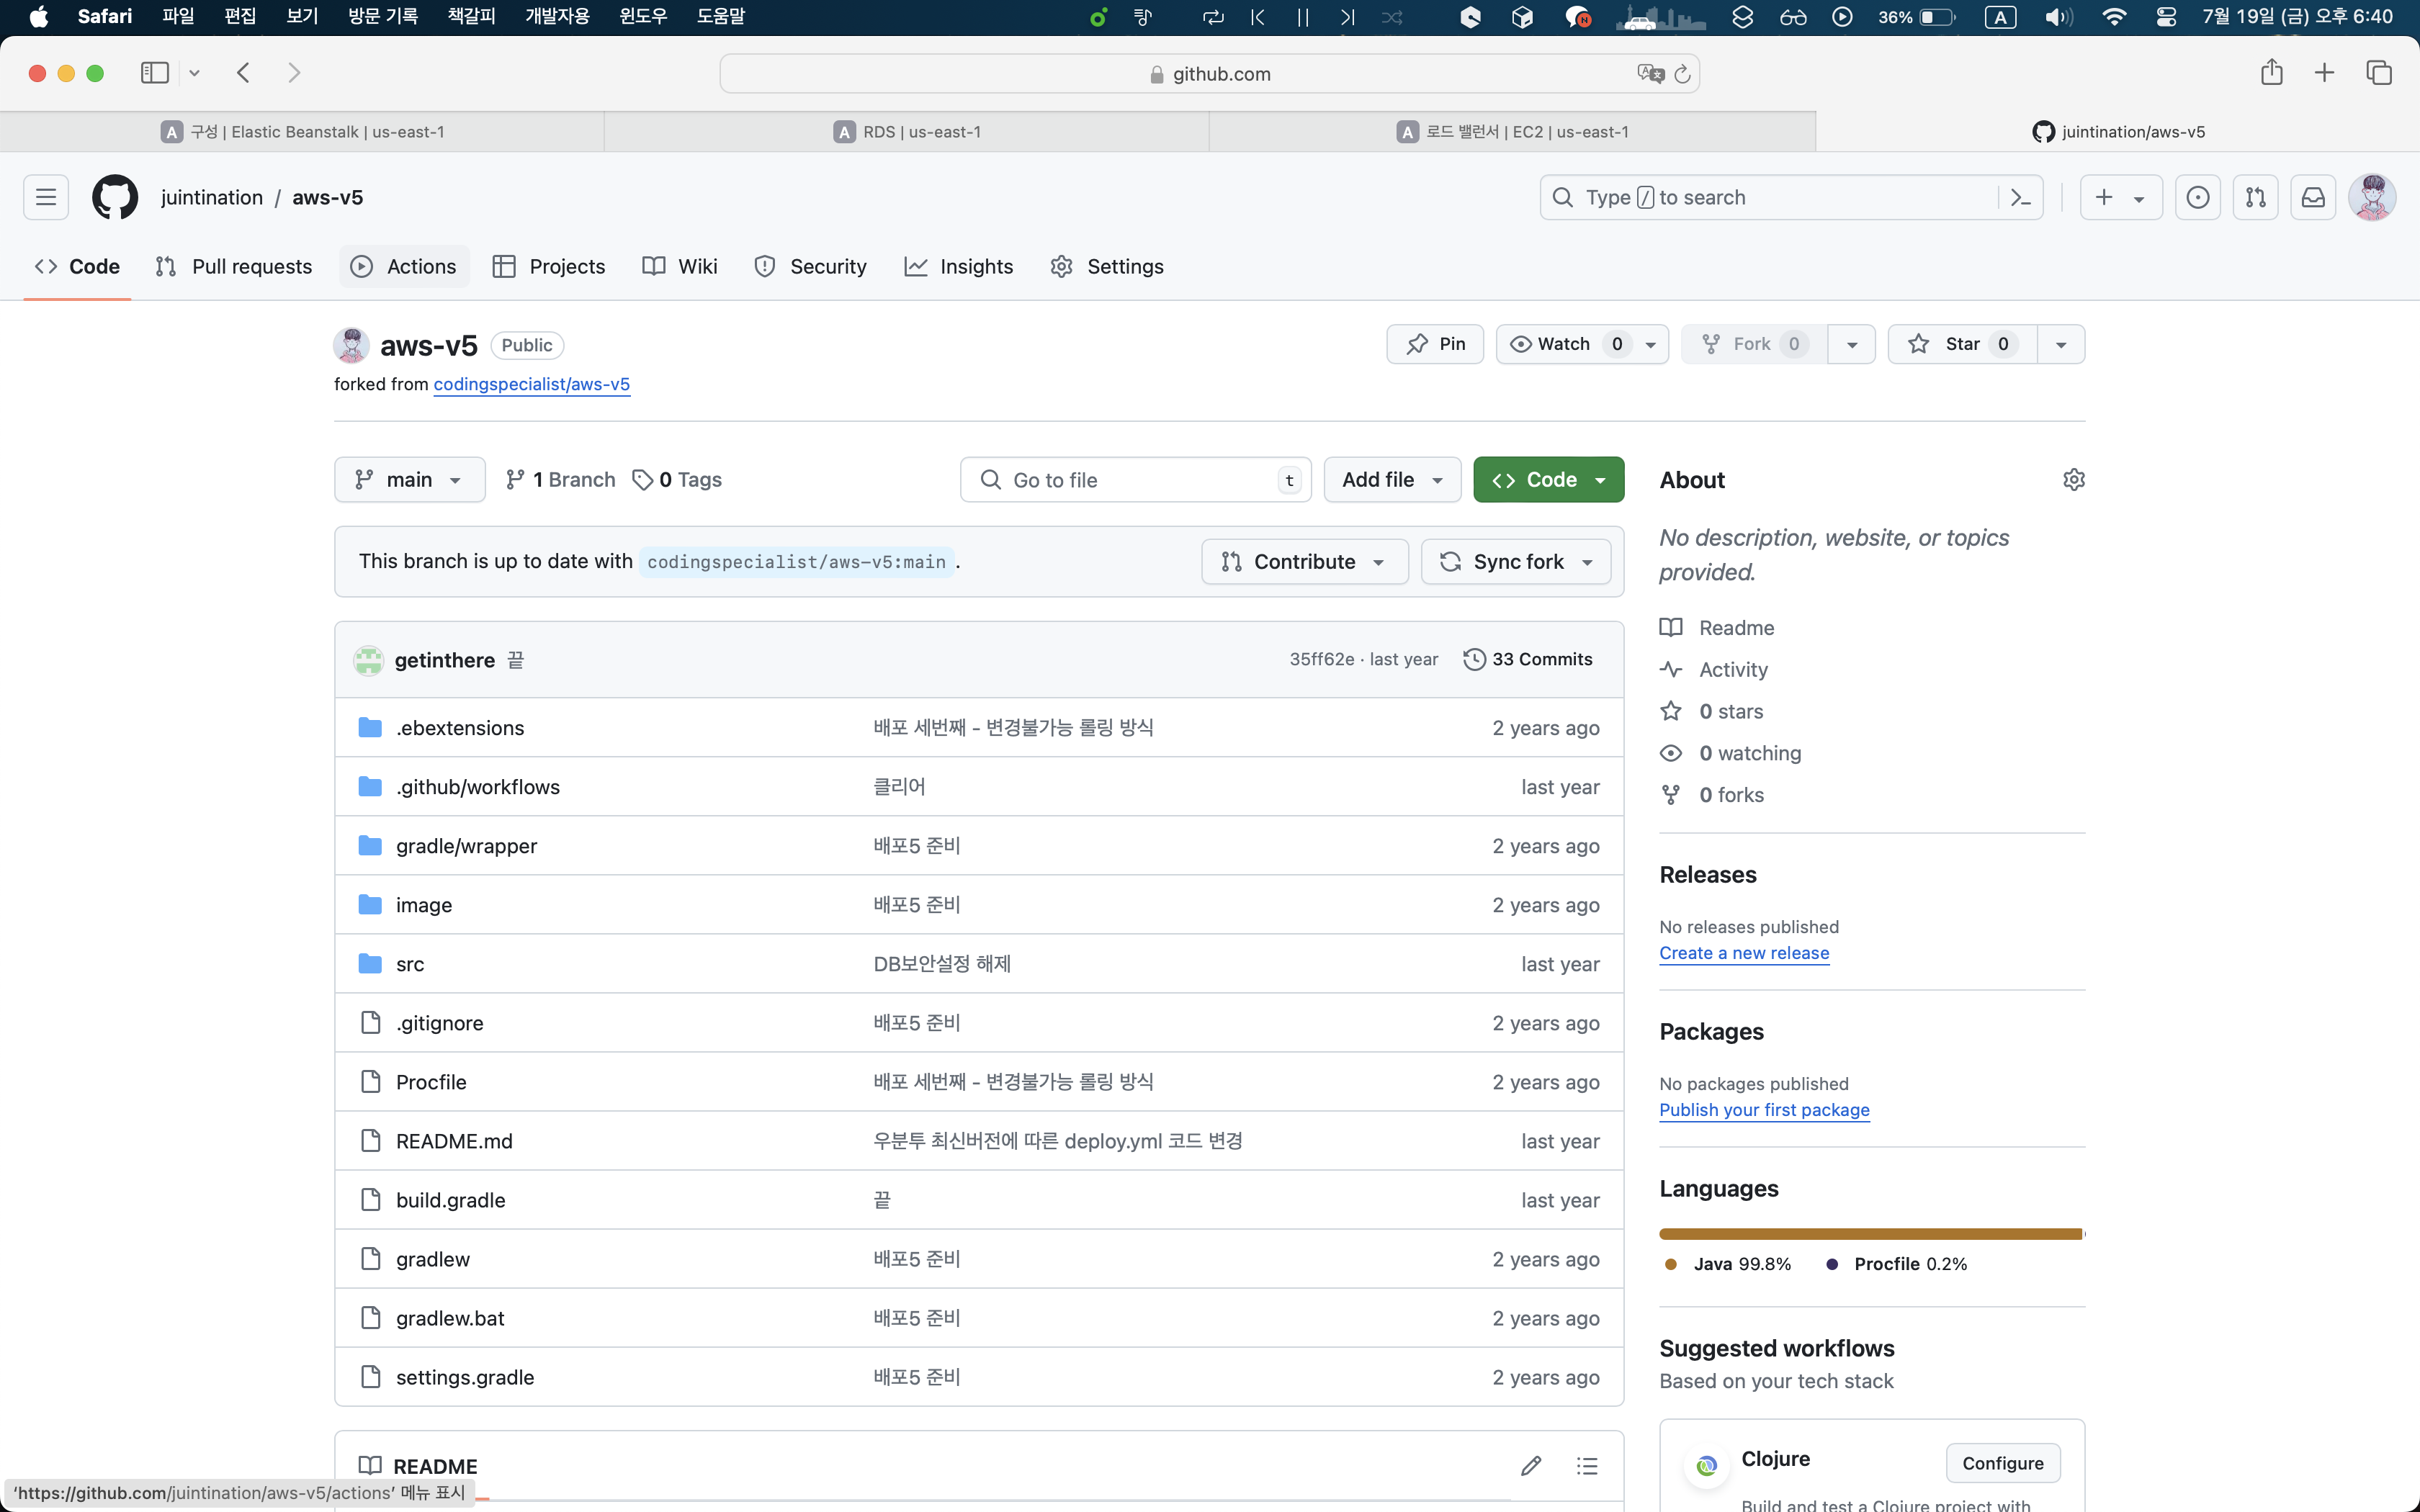The image size is (2420, 1512).
Task: Click Safari page reload icon
Action: coord(1682,74)
